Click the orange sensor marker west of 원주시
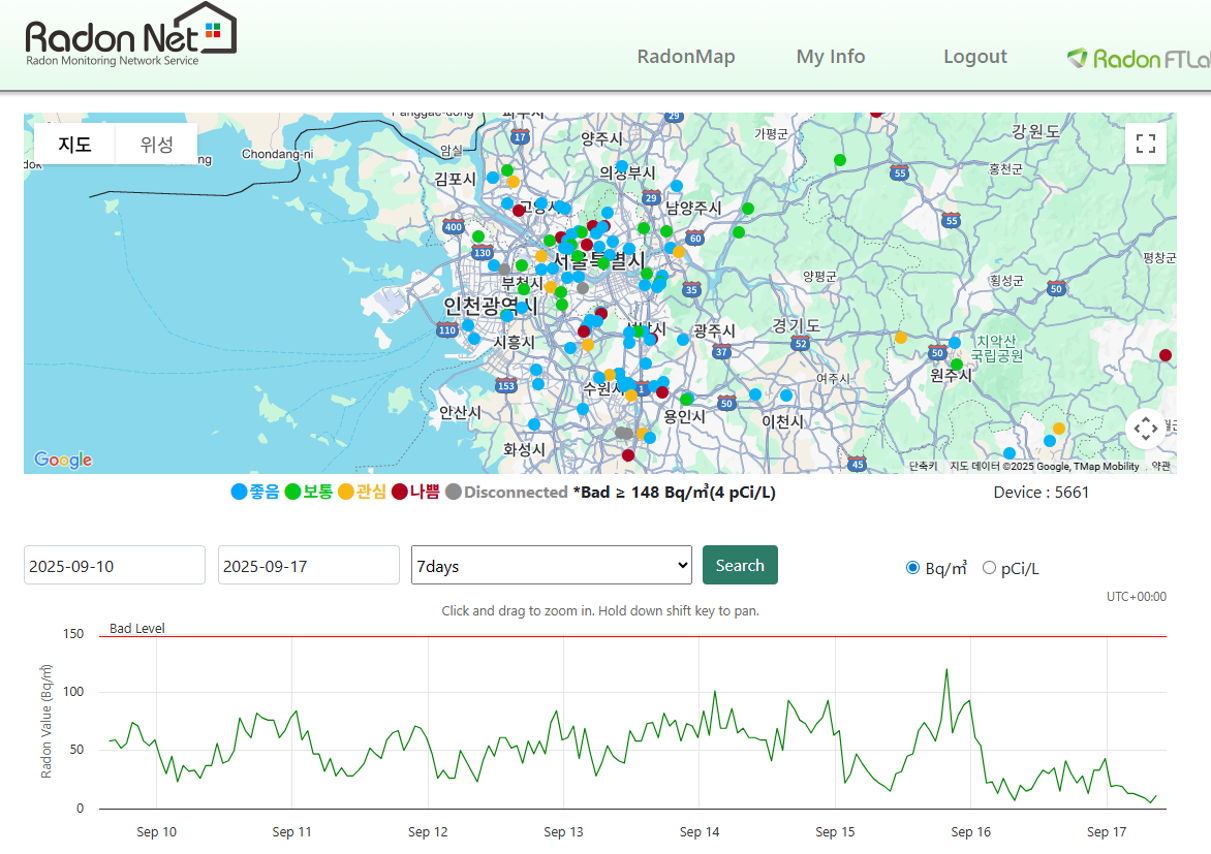Image resolution: width=1211 pixels, height=854 pixels. (x=901, y=338)
